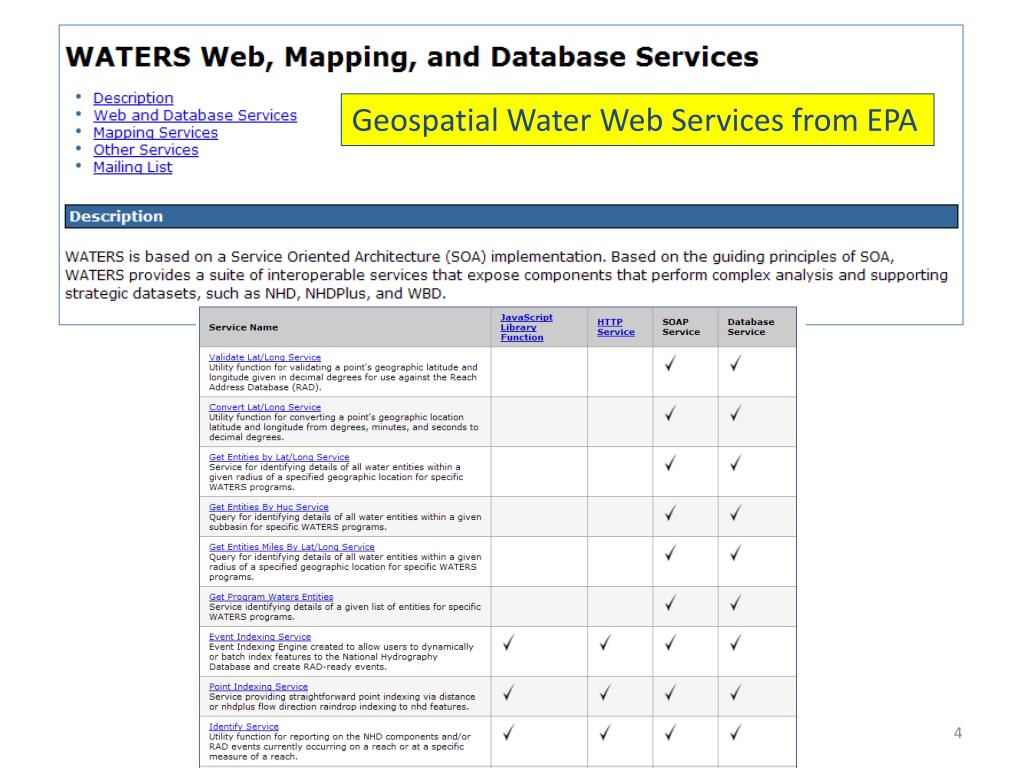
Task: Click HTTP checkmark in Identify Service row
Action: pyautogui.click(x=605, y=733)
